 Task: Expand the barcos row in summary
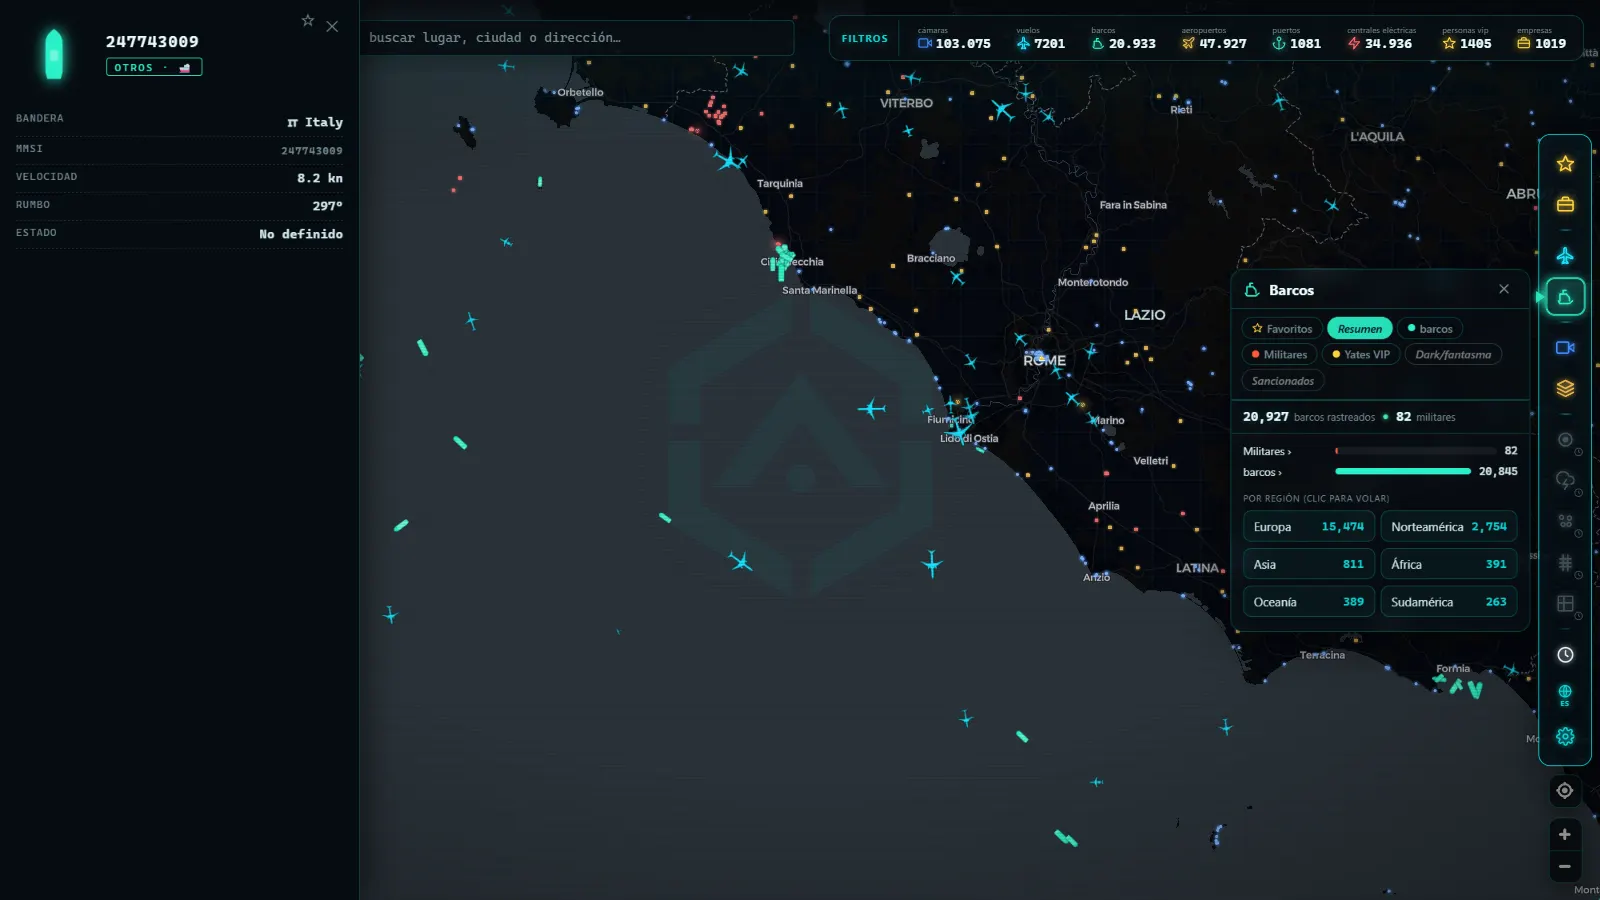tap(1379, 472)
